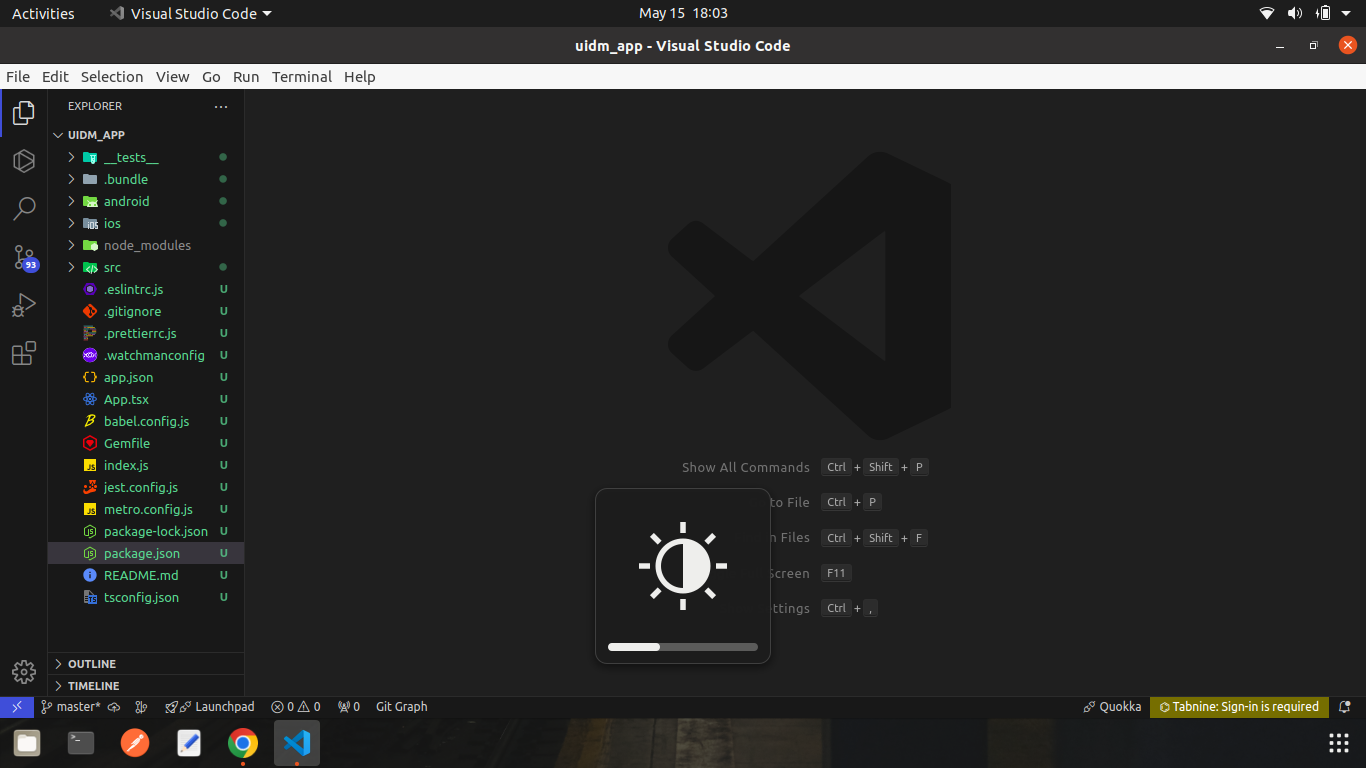Open the Run and Debug view
The width and height of the screenshot is (1366, 768).
[x=24, y=305]
